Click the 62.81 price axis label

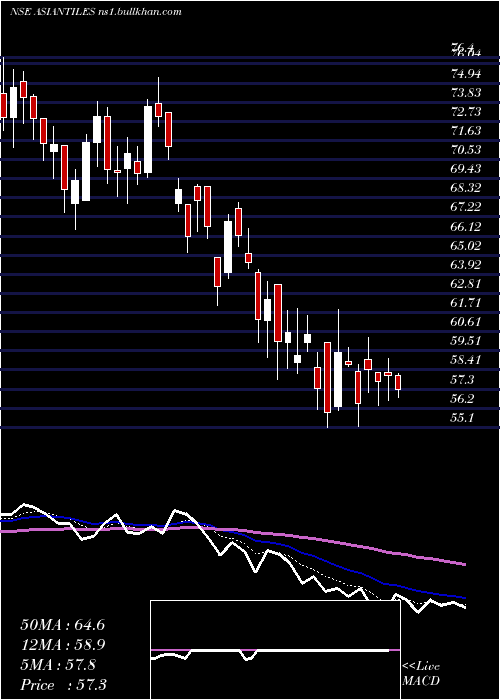pos(466,284)
